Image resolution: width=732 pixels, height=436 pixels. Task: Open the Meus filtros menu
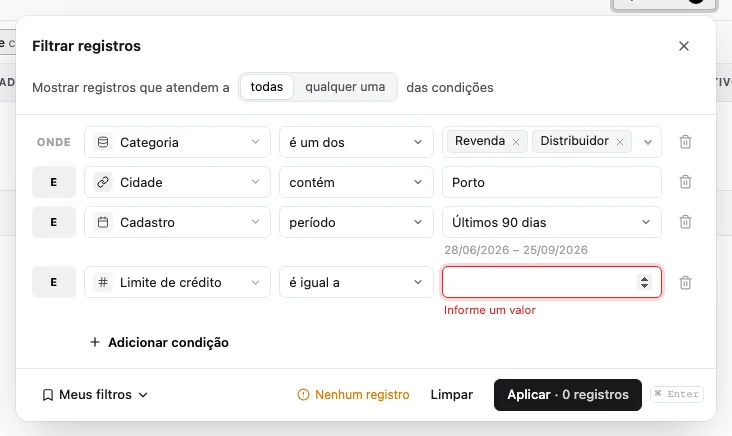(x=95, y=394)
